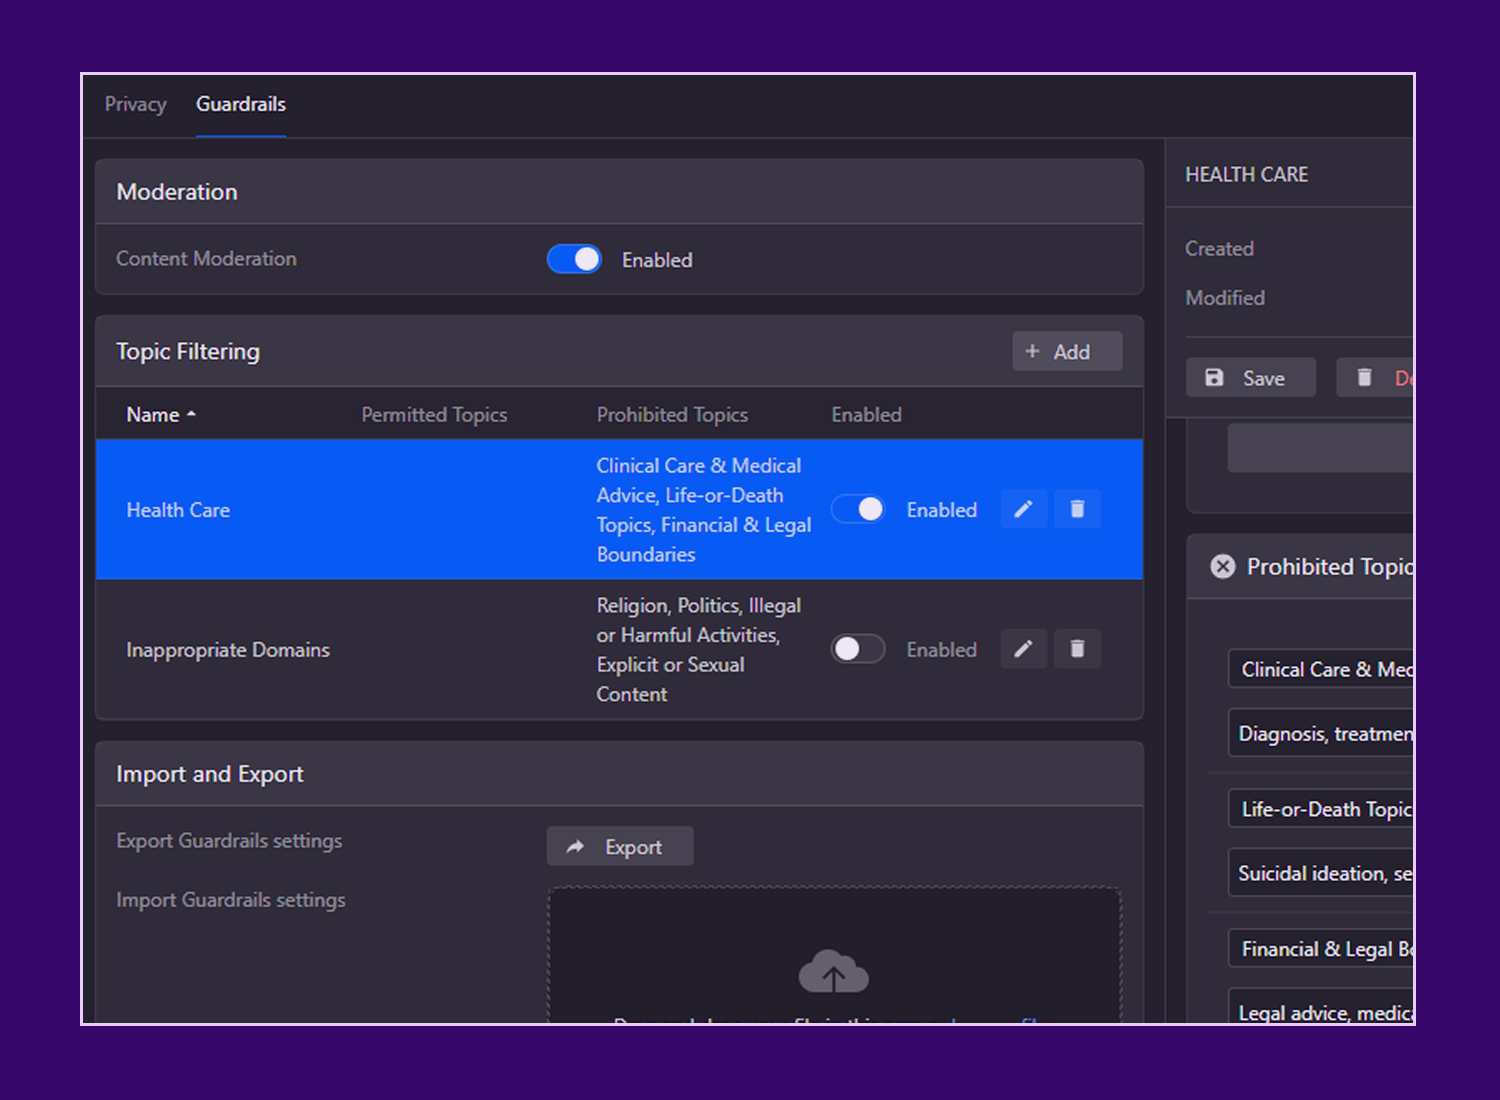Add a new topic filter

pos(1066,352)
